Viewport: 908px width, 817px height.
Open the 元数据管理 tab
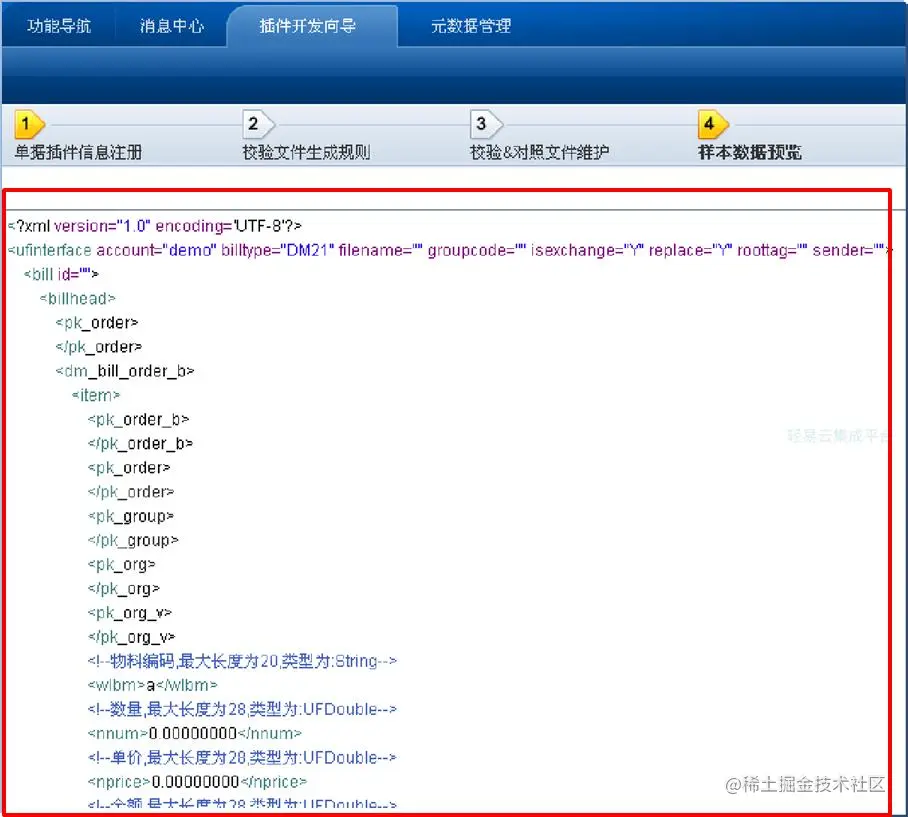[x=471, y=25]
